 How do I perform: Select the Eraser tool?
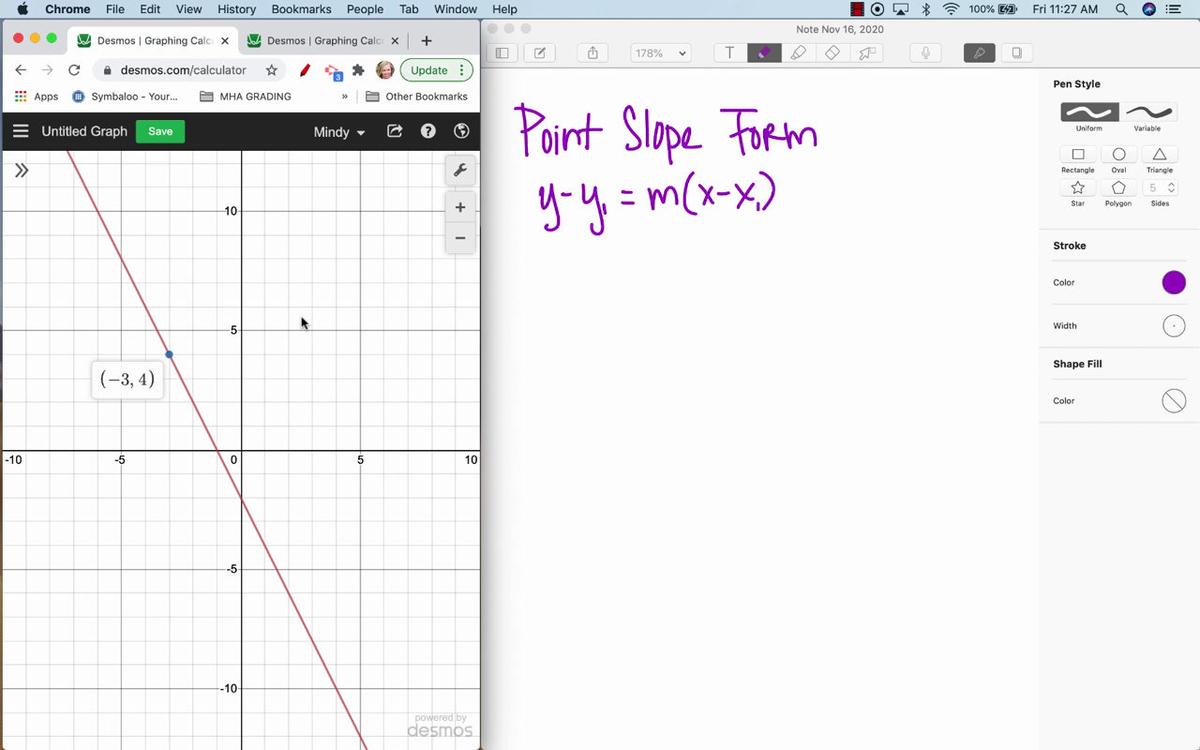click(x=831, y=52)
